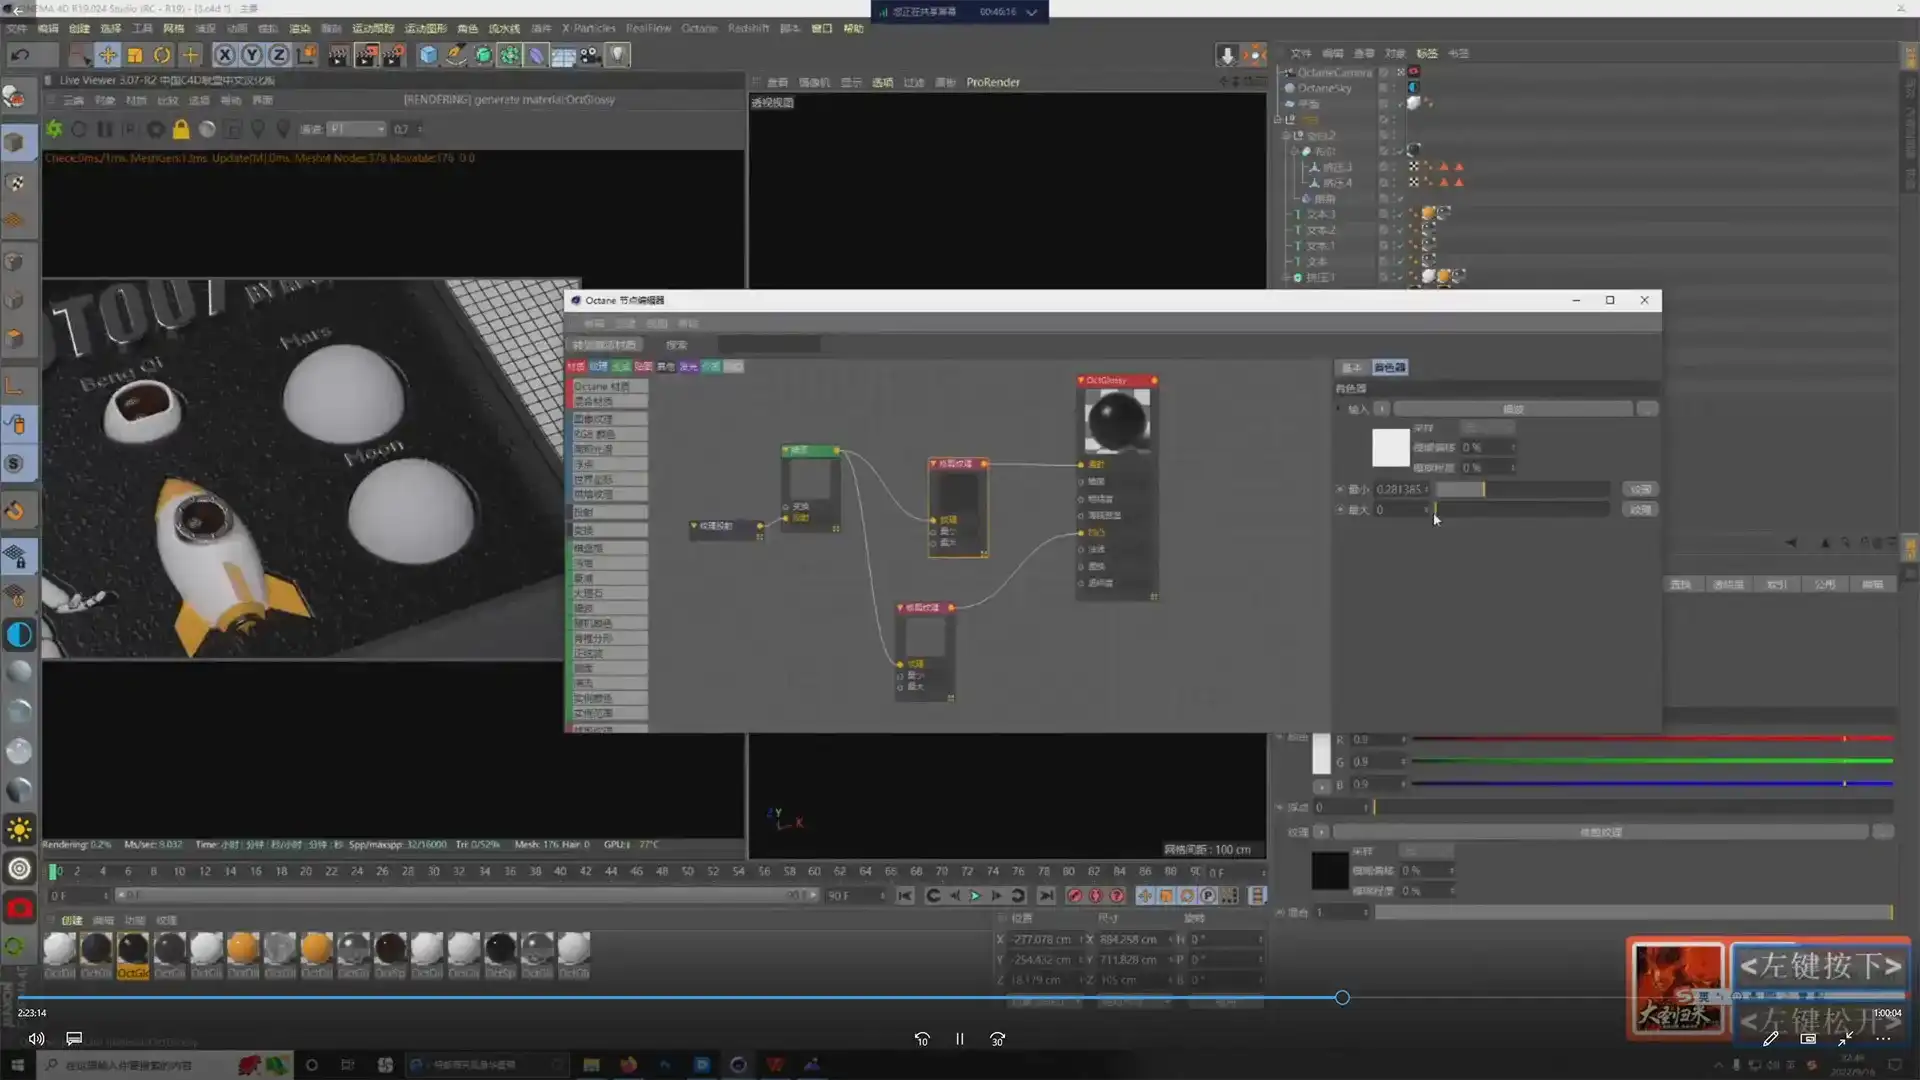
Task: Click 设置 button beside 最小 slider
Action: (1640, 489)
